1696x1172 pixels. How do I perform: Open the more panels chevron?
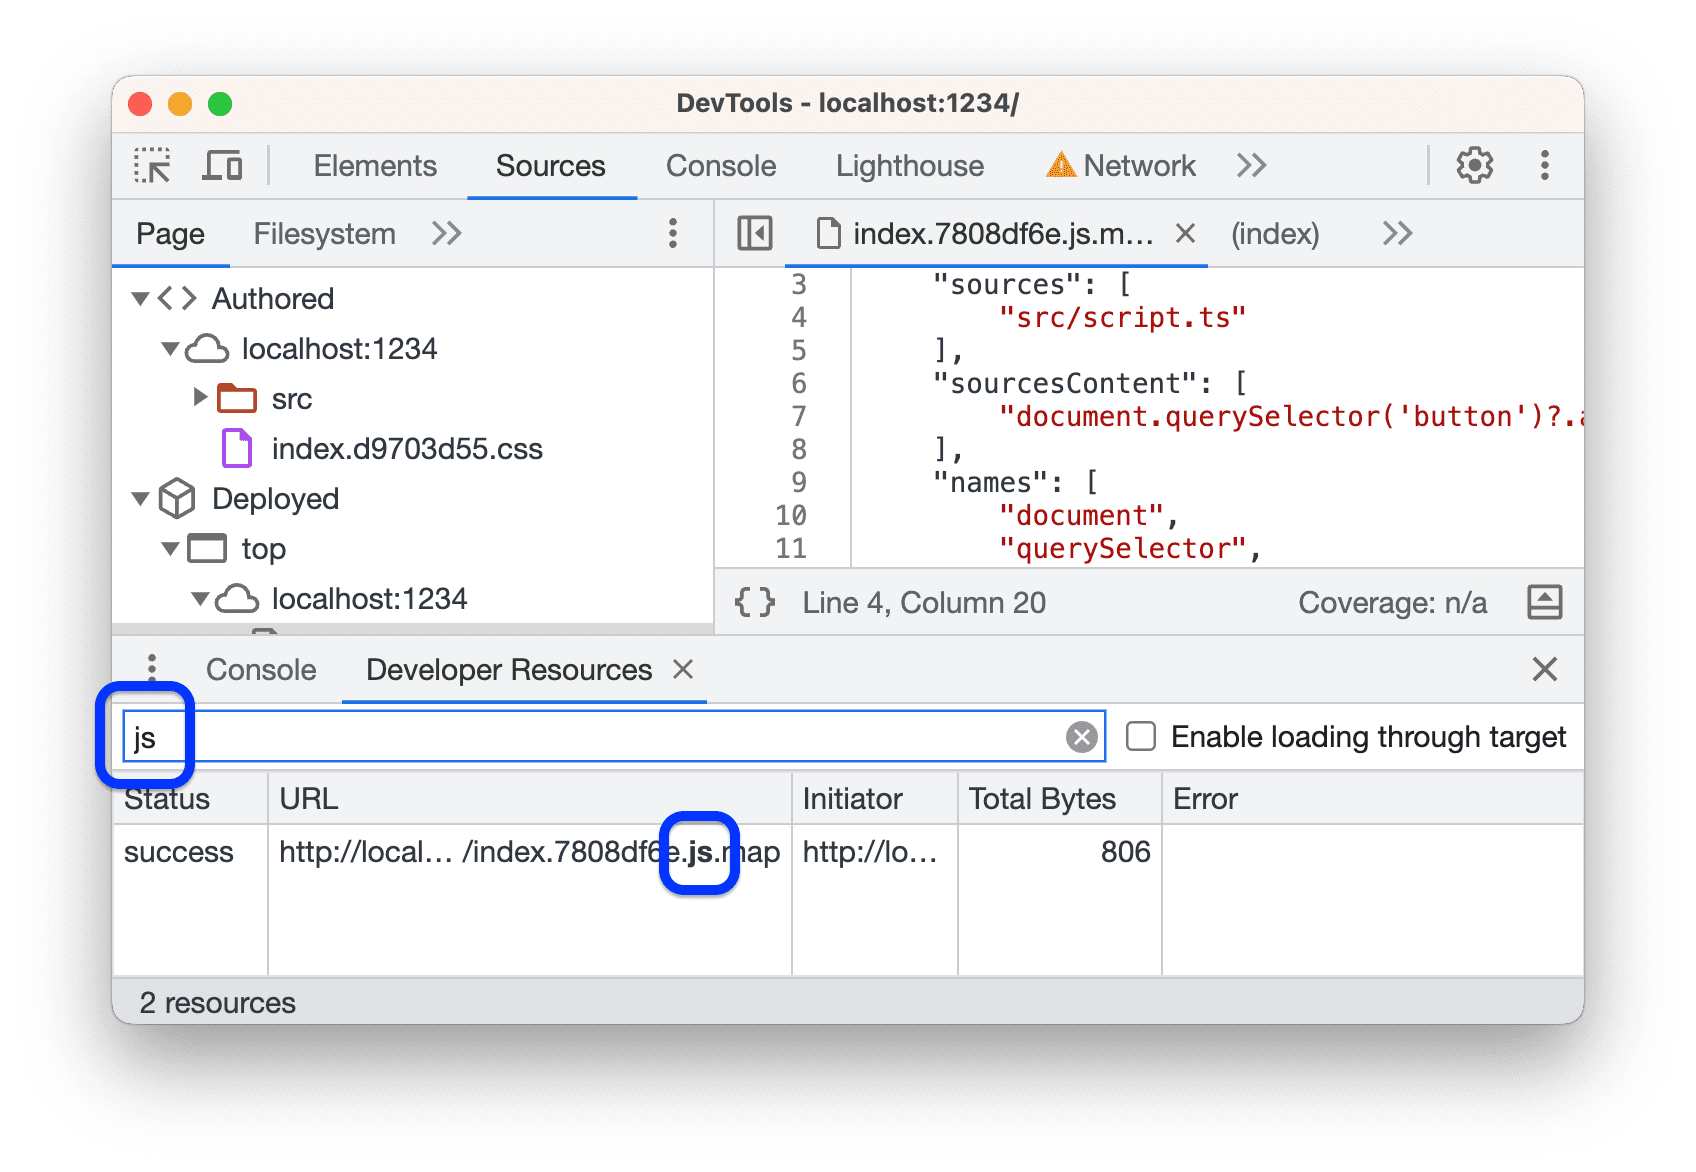1250,165
